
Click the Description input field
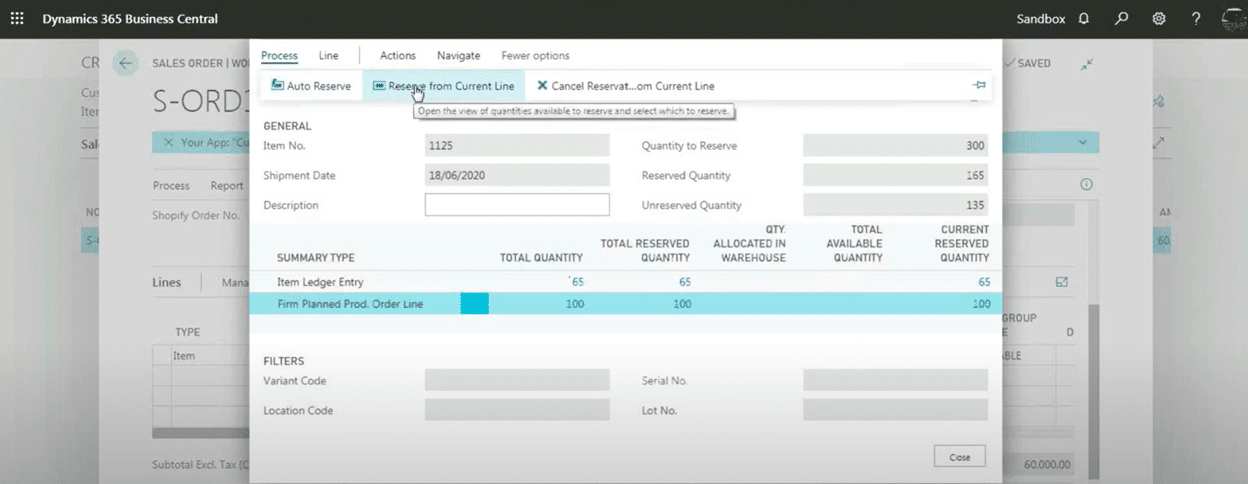pyautogui.click(x=517, y=205)
